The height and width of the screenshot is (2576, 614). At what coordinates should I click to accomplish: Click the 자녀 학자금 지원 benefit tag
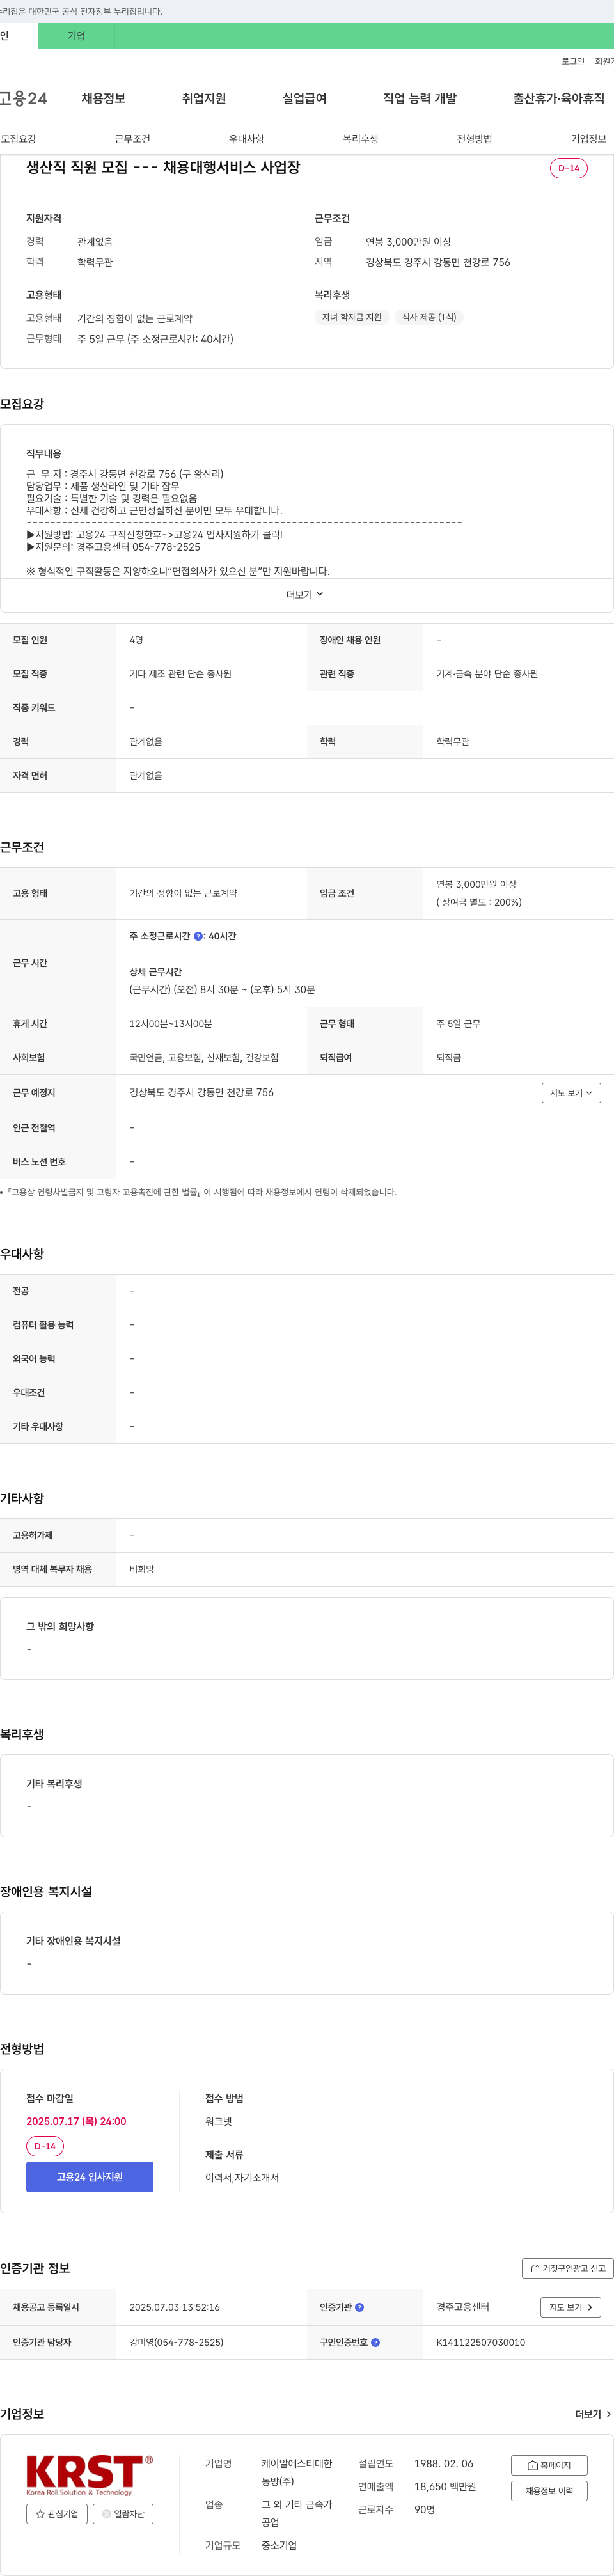click(x=351, y=317)
